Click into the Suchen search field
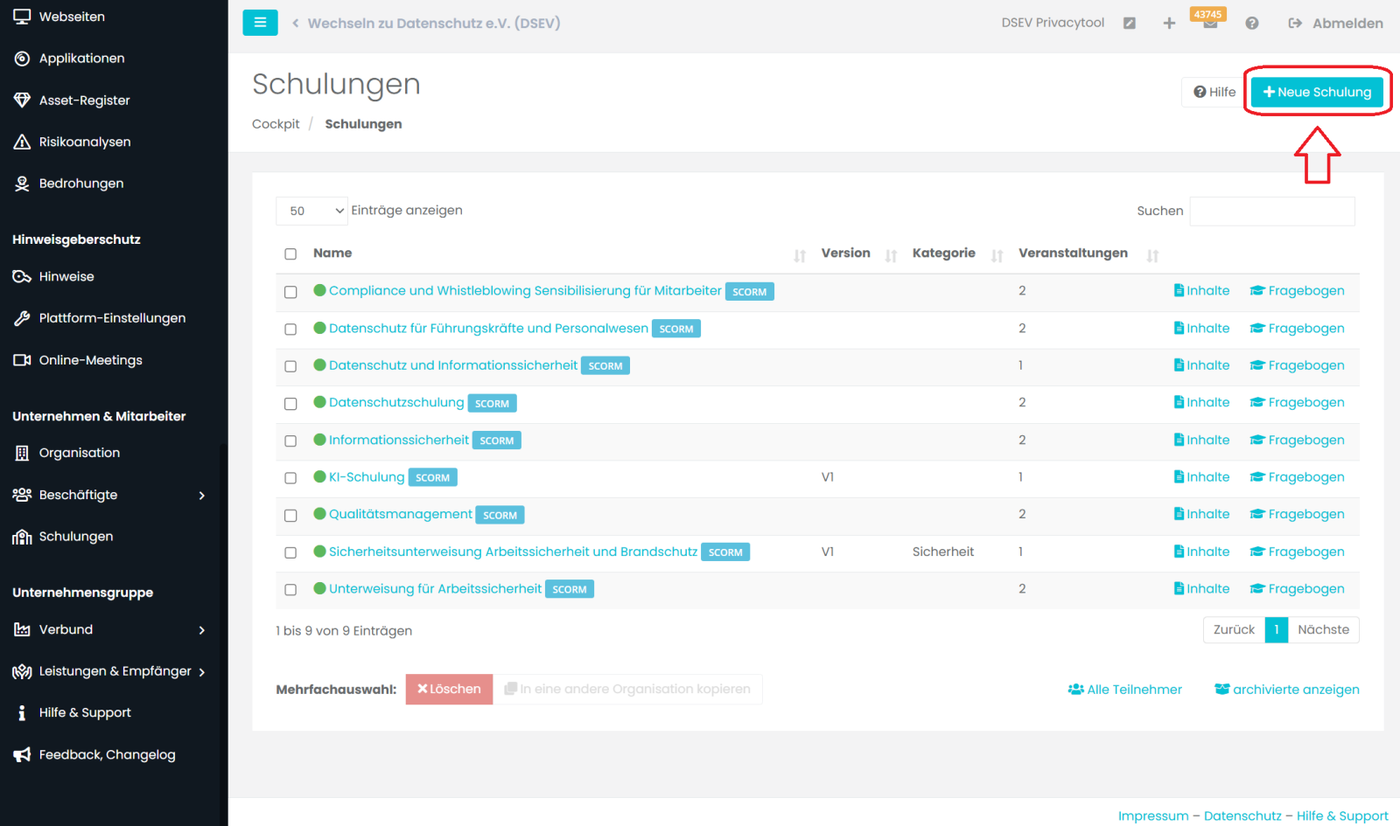Viewport: 1400px width, 826px height. [x=1272, y=211]
